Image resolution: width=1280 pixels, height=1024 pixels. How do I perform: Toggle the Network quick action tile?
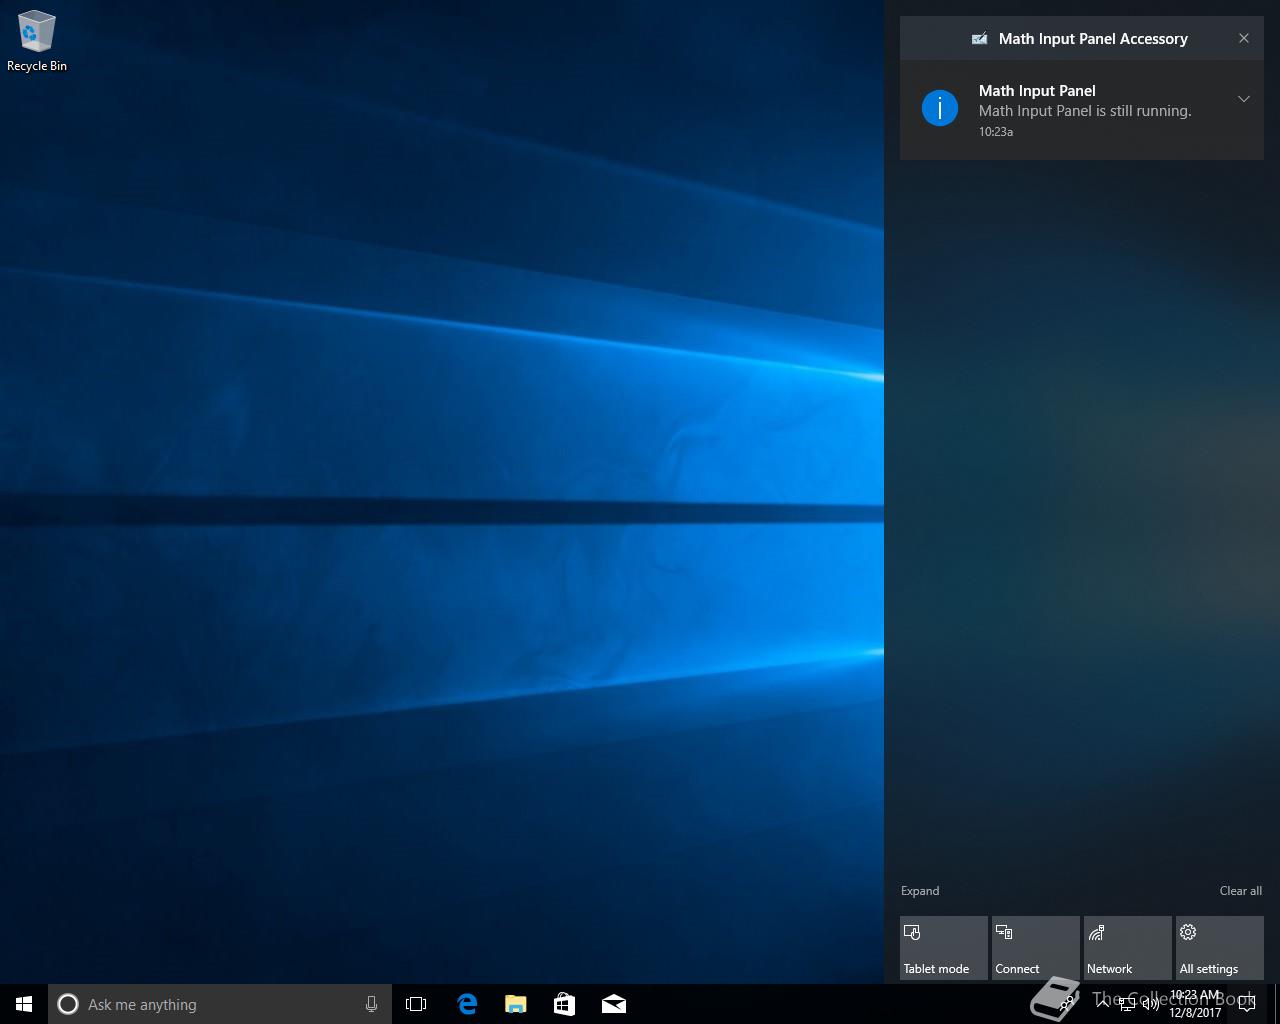[x=1127, y=948]
